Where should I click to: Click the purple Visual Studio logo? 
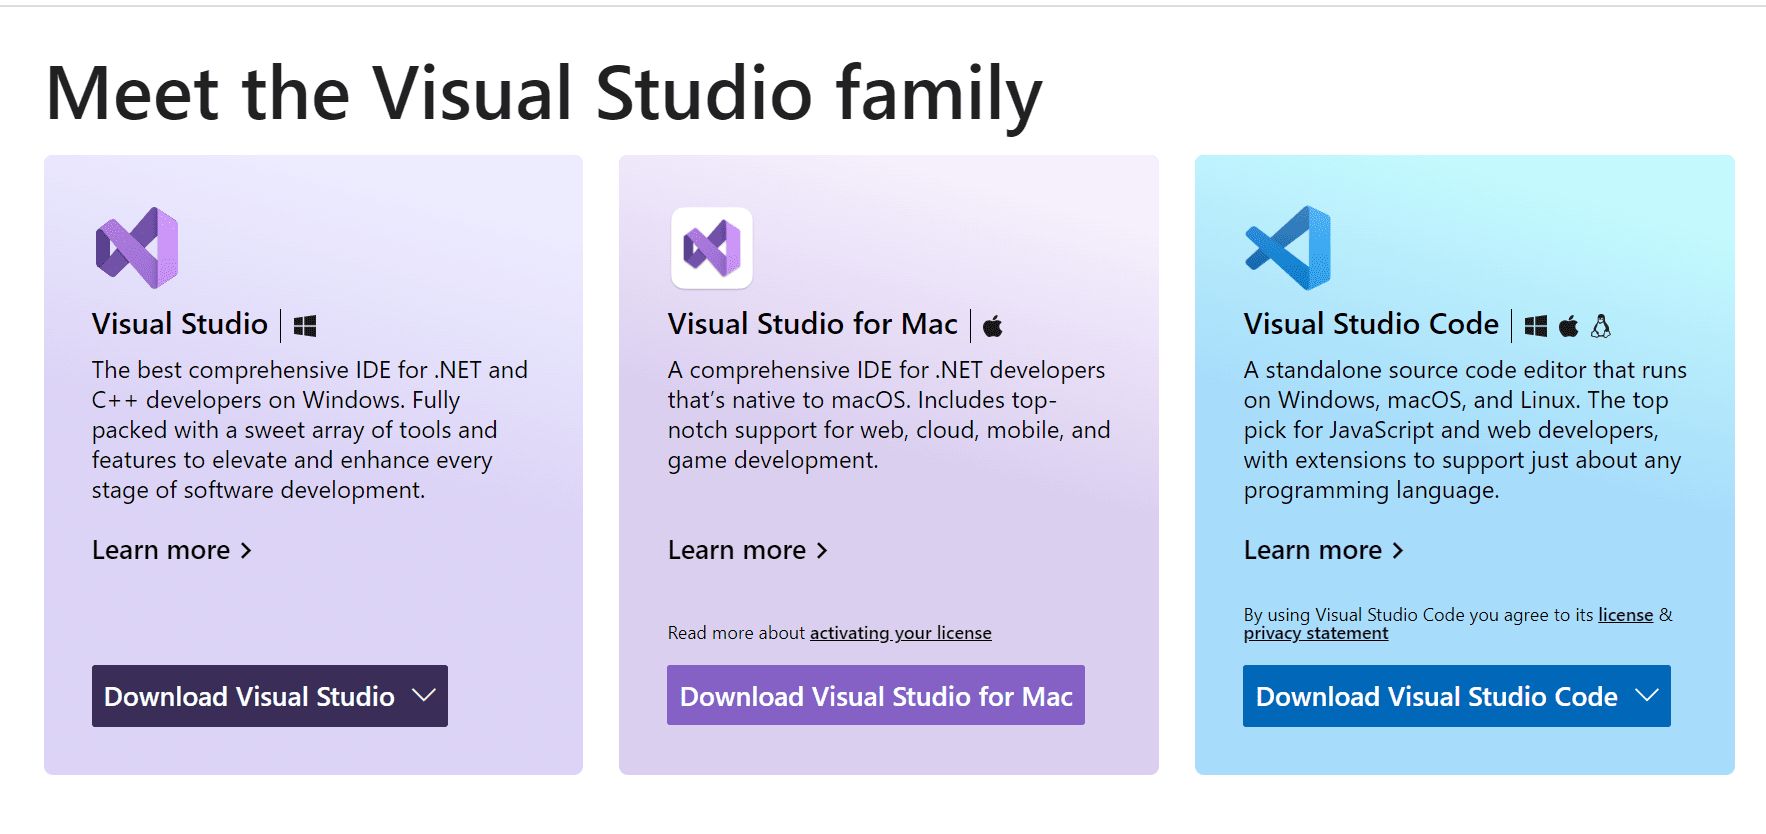point(137,248)
